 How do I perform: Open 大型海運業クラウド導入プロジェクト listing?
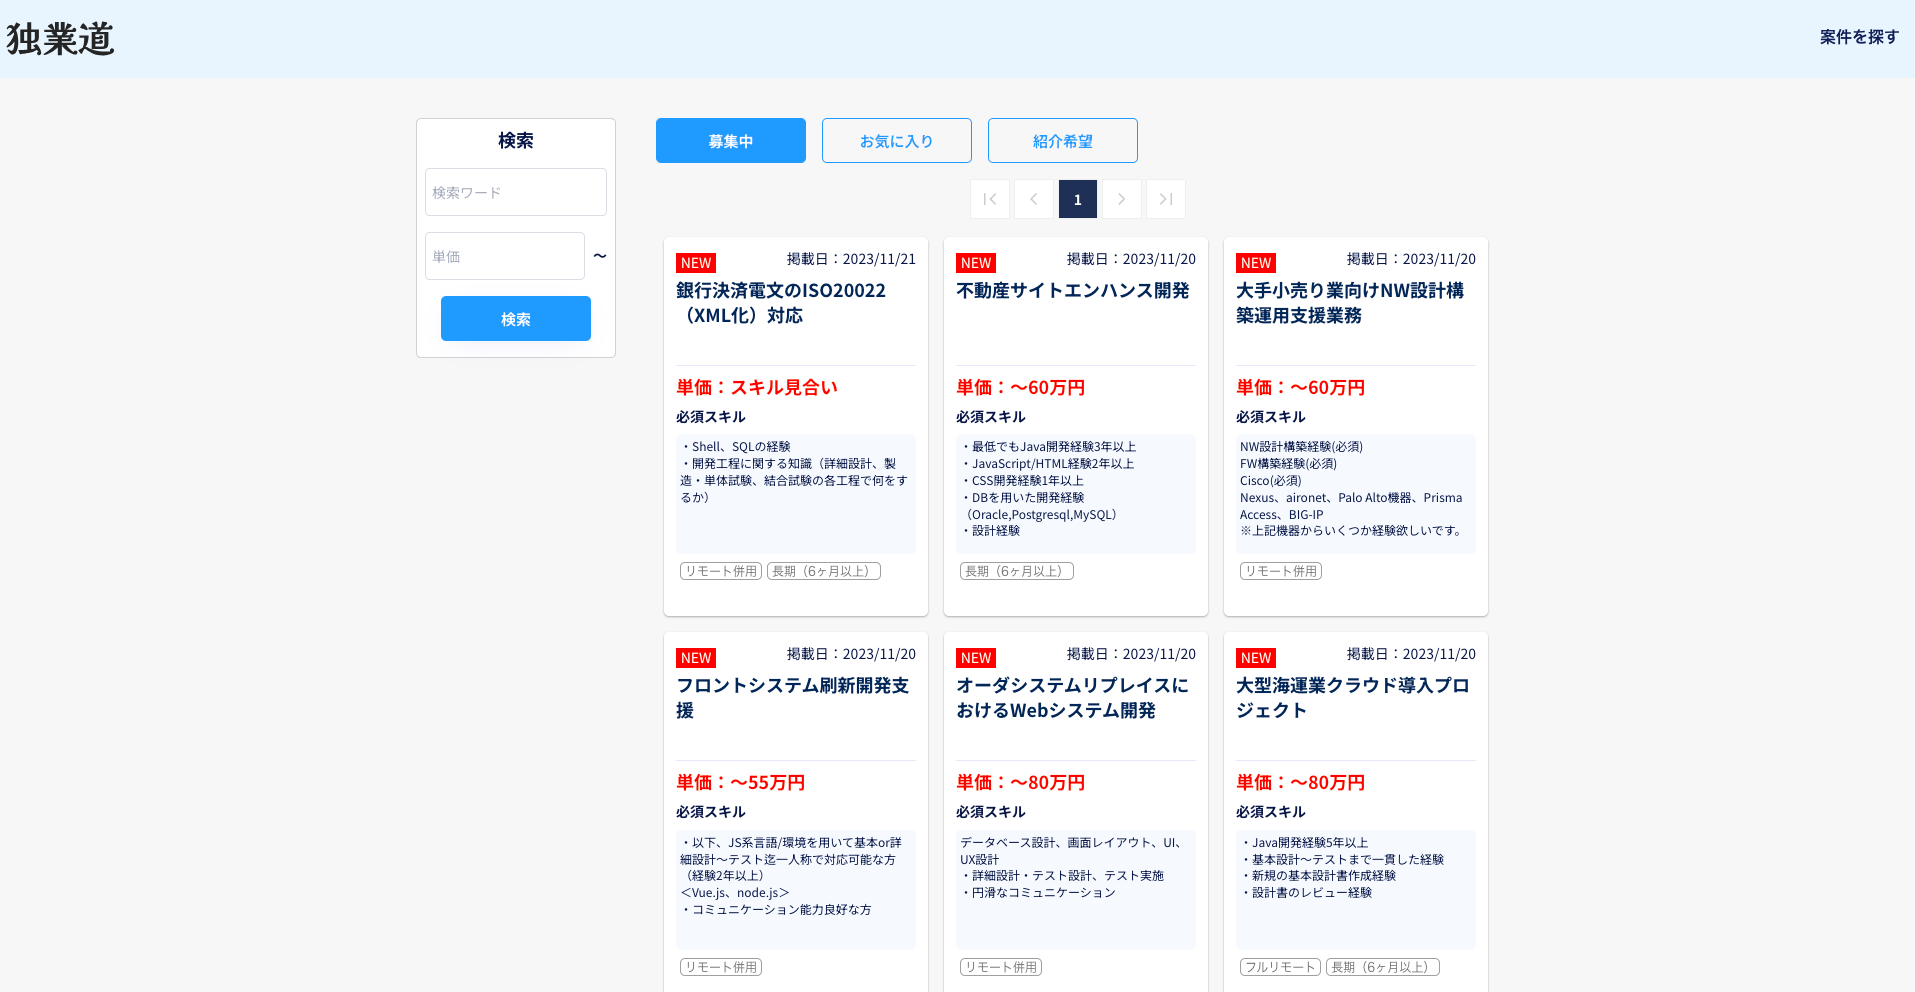coord(1352,697)
